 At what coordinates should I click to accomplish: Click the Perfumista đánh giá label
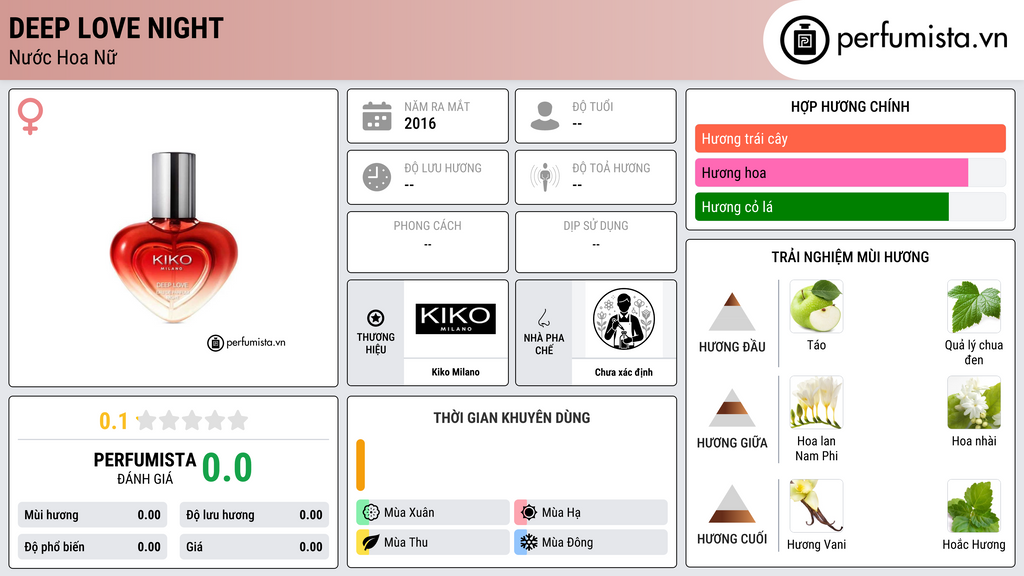[x=145, y=469]
